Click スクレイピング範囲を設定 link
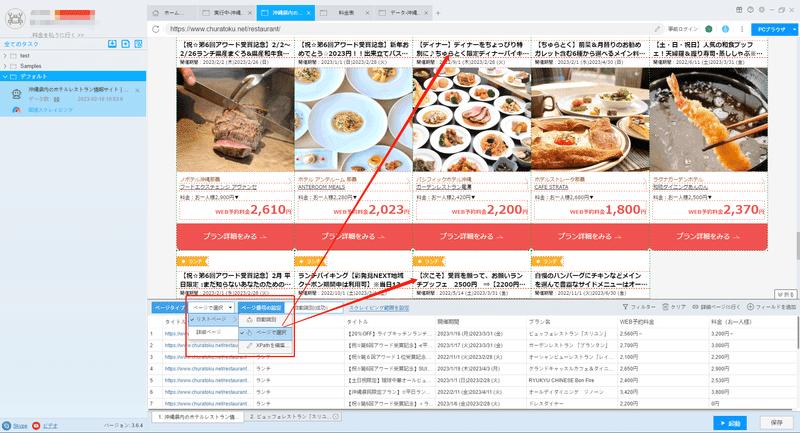 379,308
